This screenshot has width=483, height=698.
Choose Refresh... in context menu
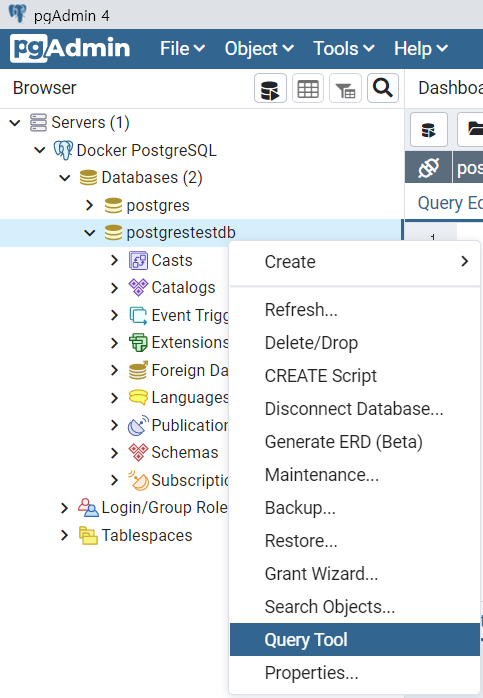click(355, 310)
